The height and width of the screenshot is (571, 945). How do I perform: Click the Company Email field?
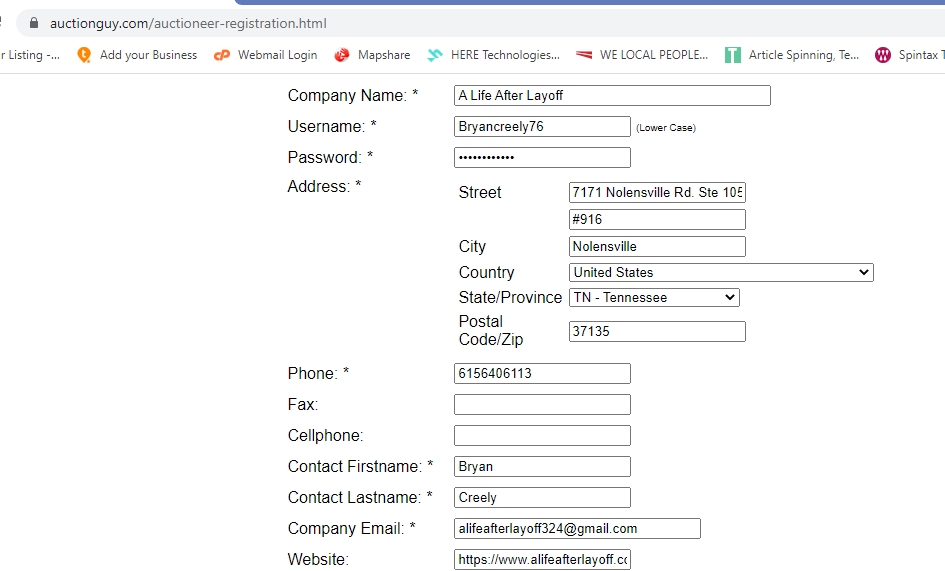point(577,529)
